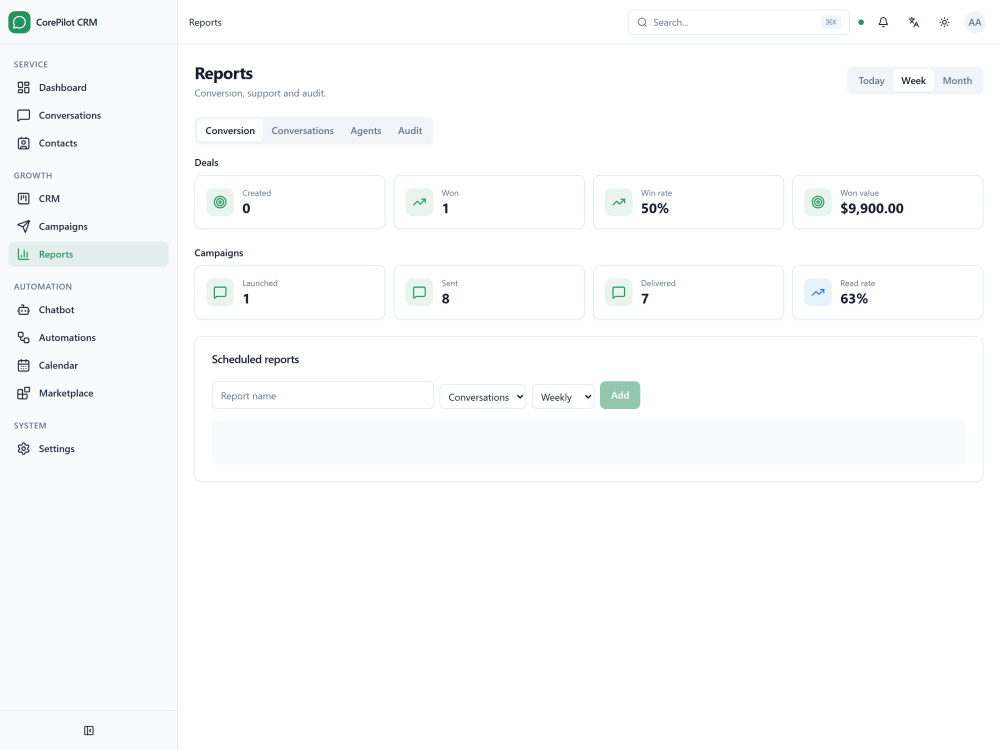Click the green online status dot

861,22
